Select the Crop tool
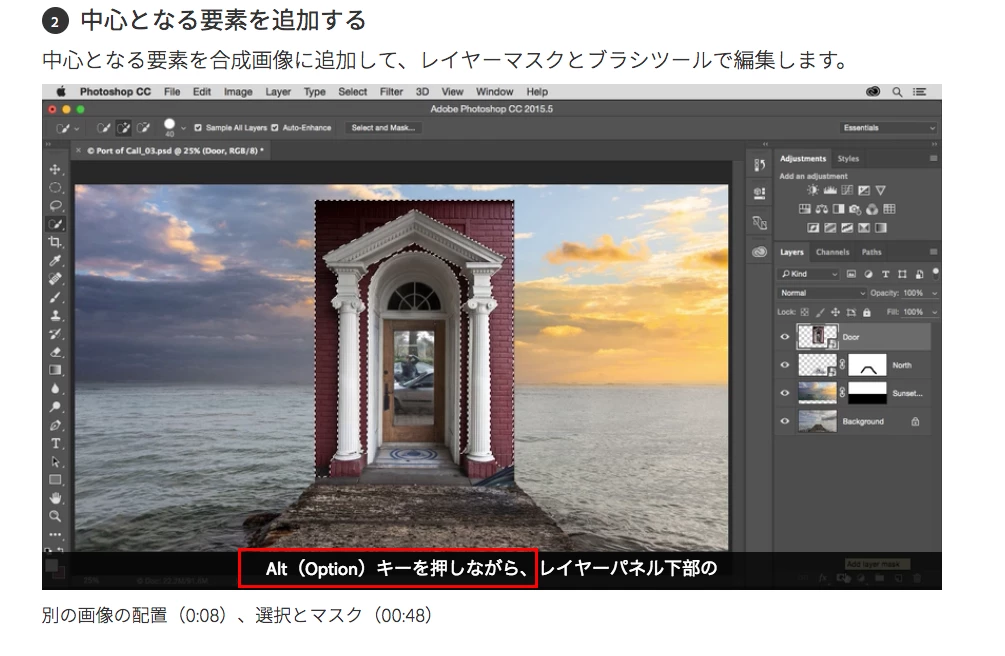This screenshot has width=1005, height=656. click(56, 242)
